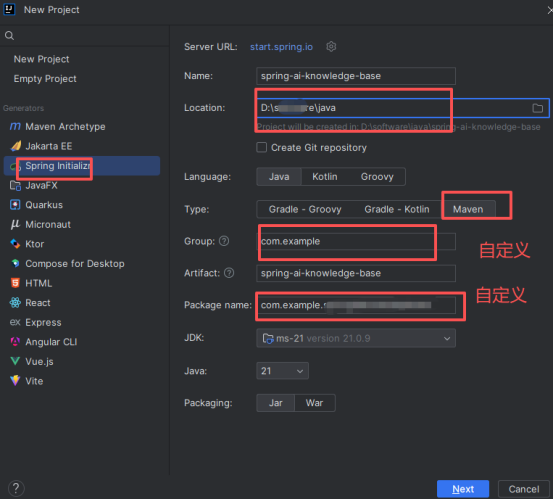This screenshot has height=499, width=554.
Task: Click the generator search box
Action: click(85, 35)
